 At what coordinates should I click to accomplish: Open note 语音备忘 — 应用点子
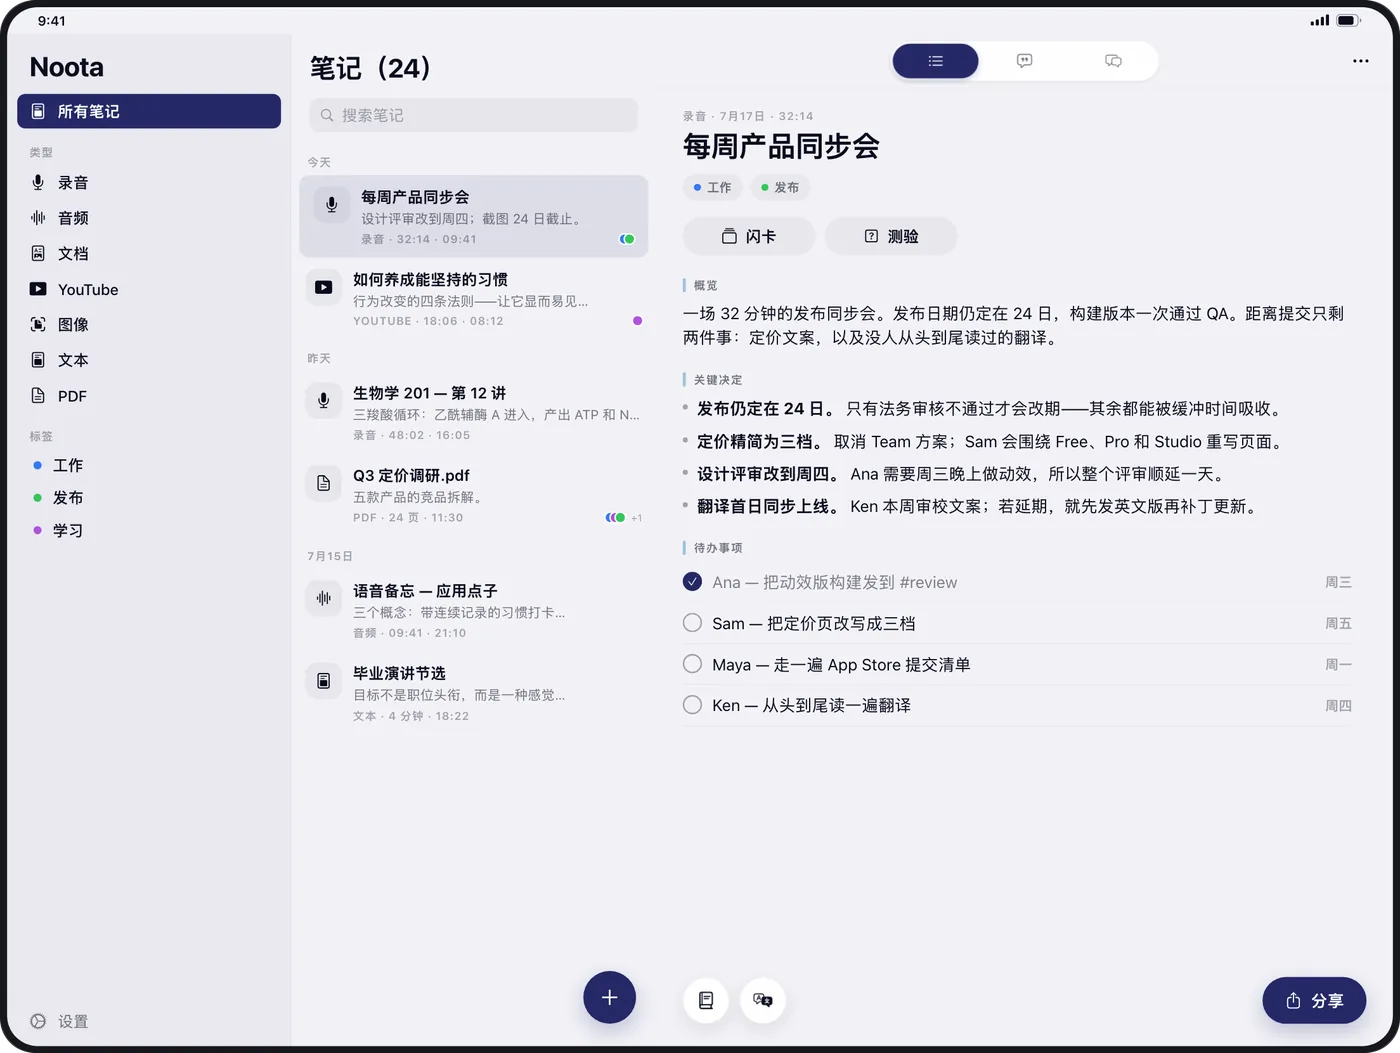[474, 611]
